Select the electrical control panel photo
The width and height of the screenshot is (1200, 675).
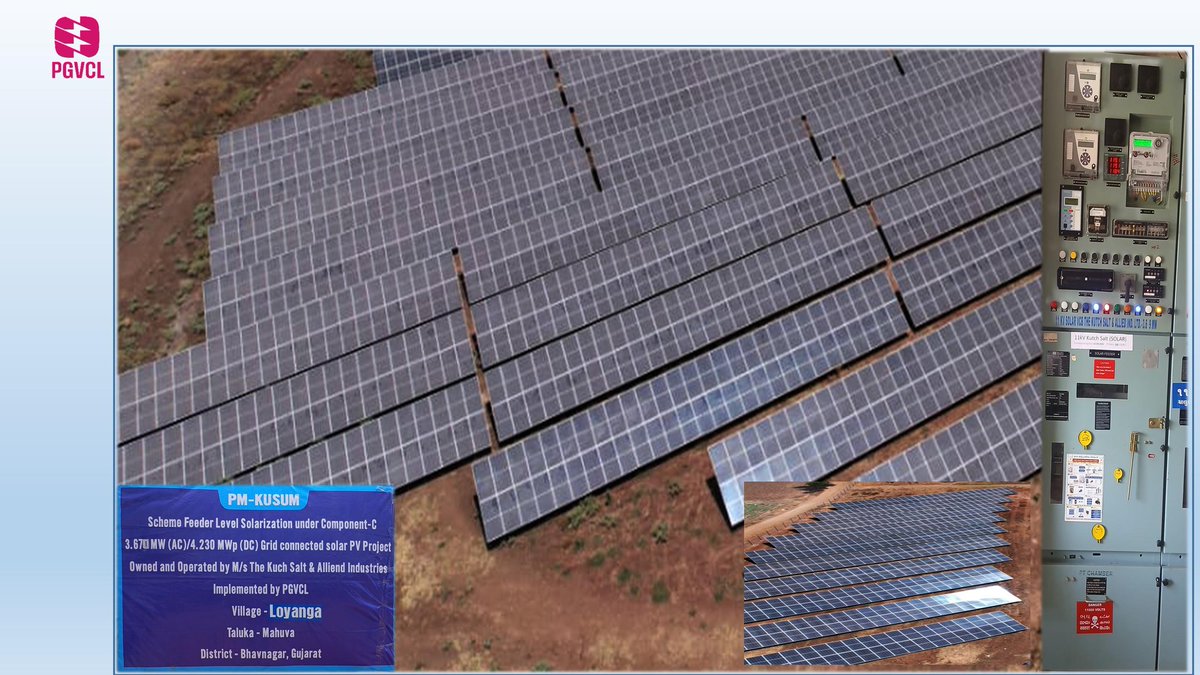coord(1115,360)
